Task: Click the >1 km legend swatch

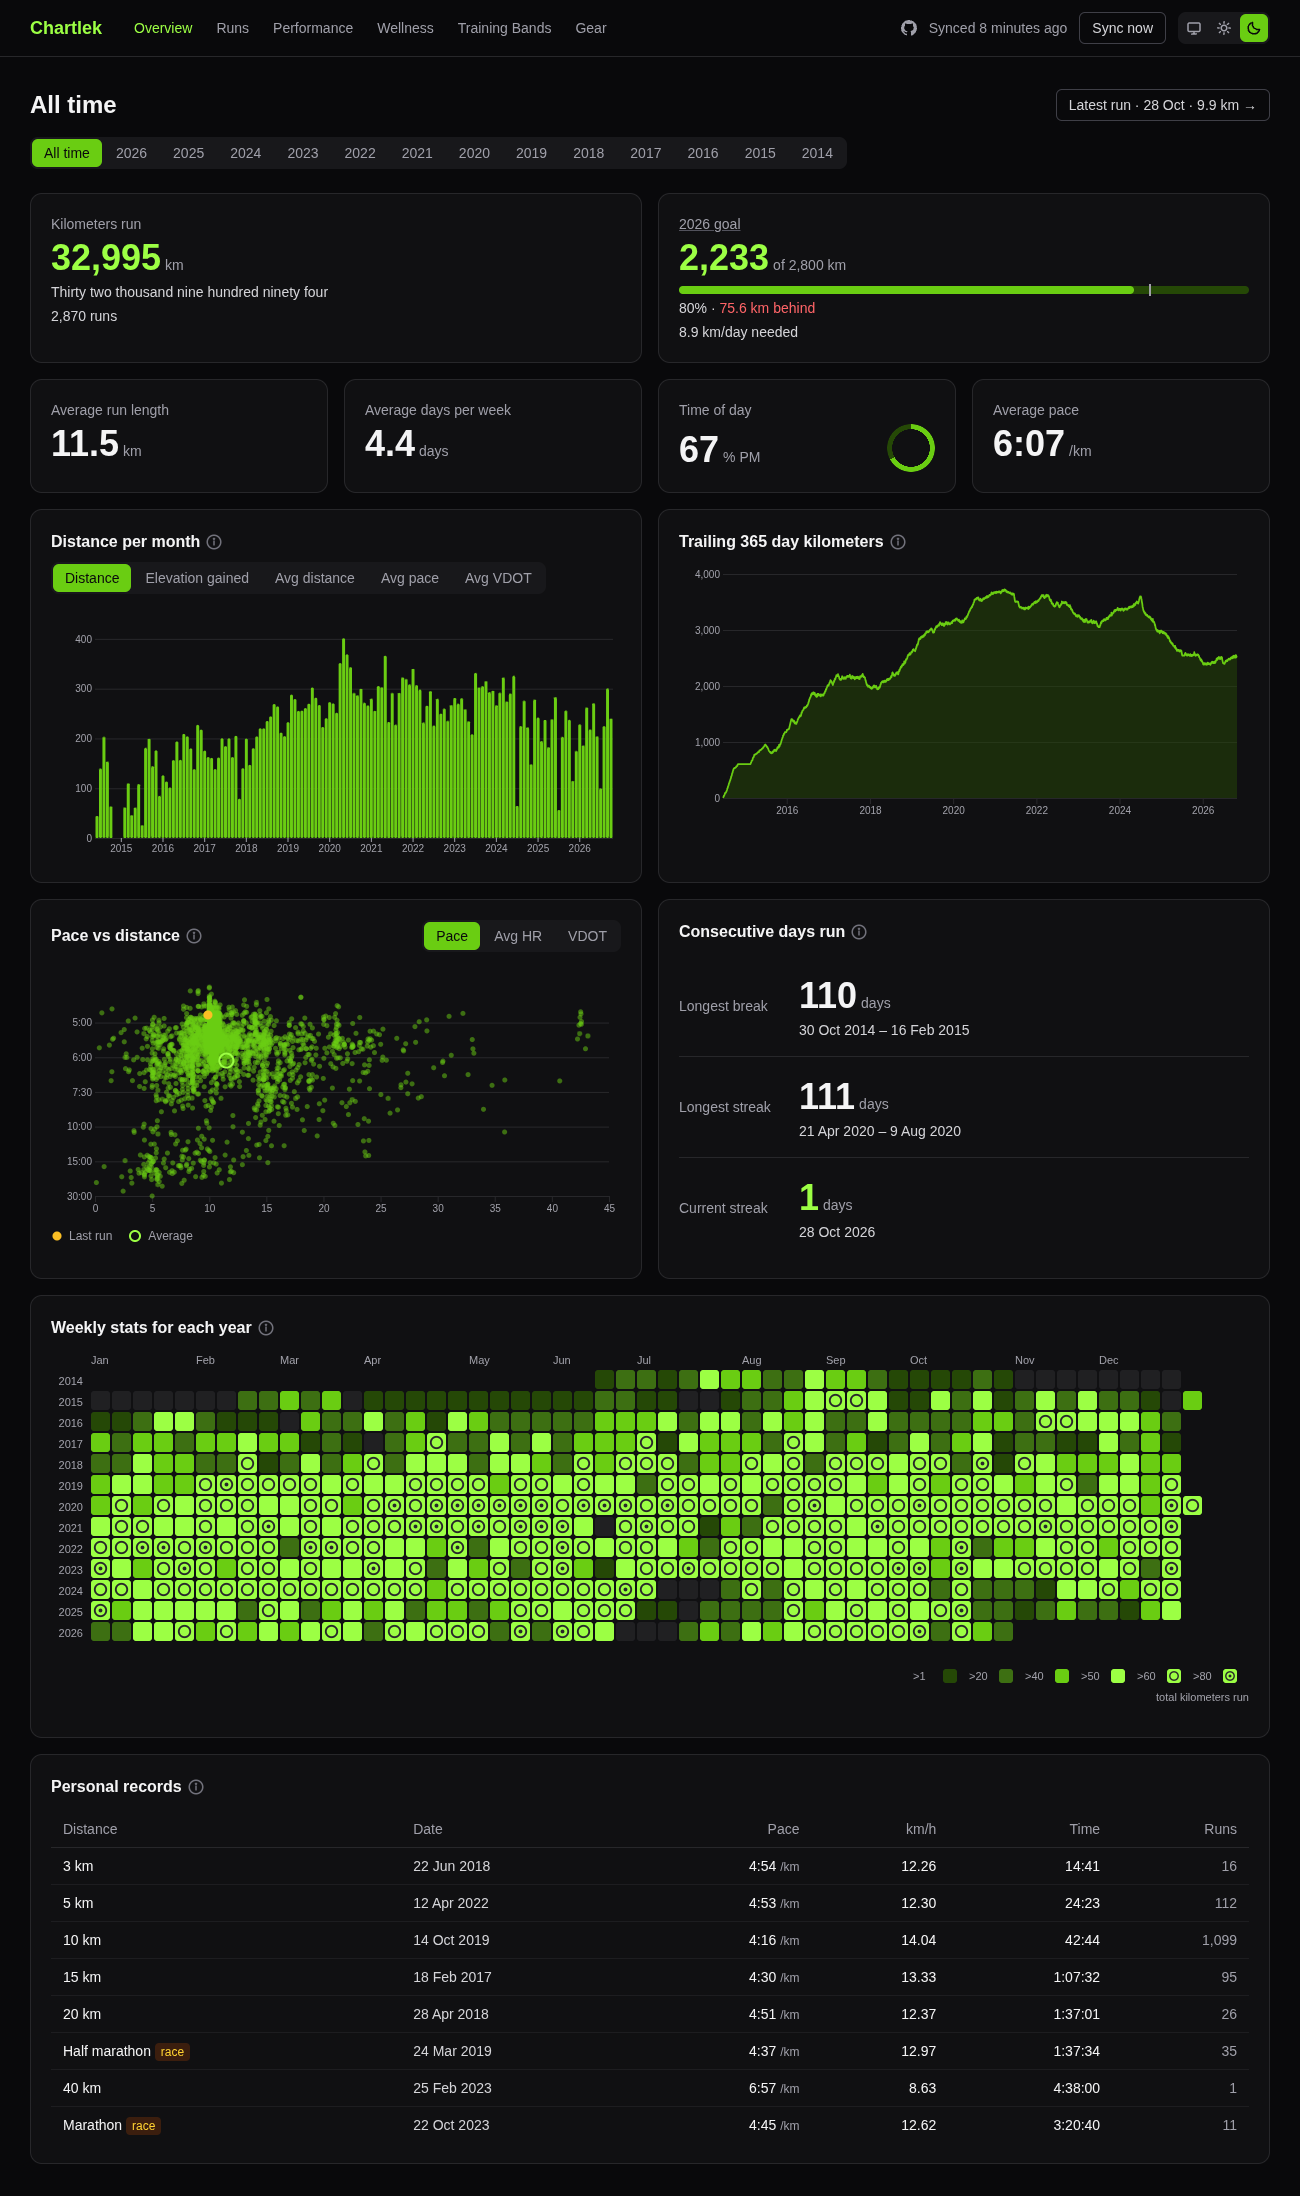Action: click(x=950, y=1676)
